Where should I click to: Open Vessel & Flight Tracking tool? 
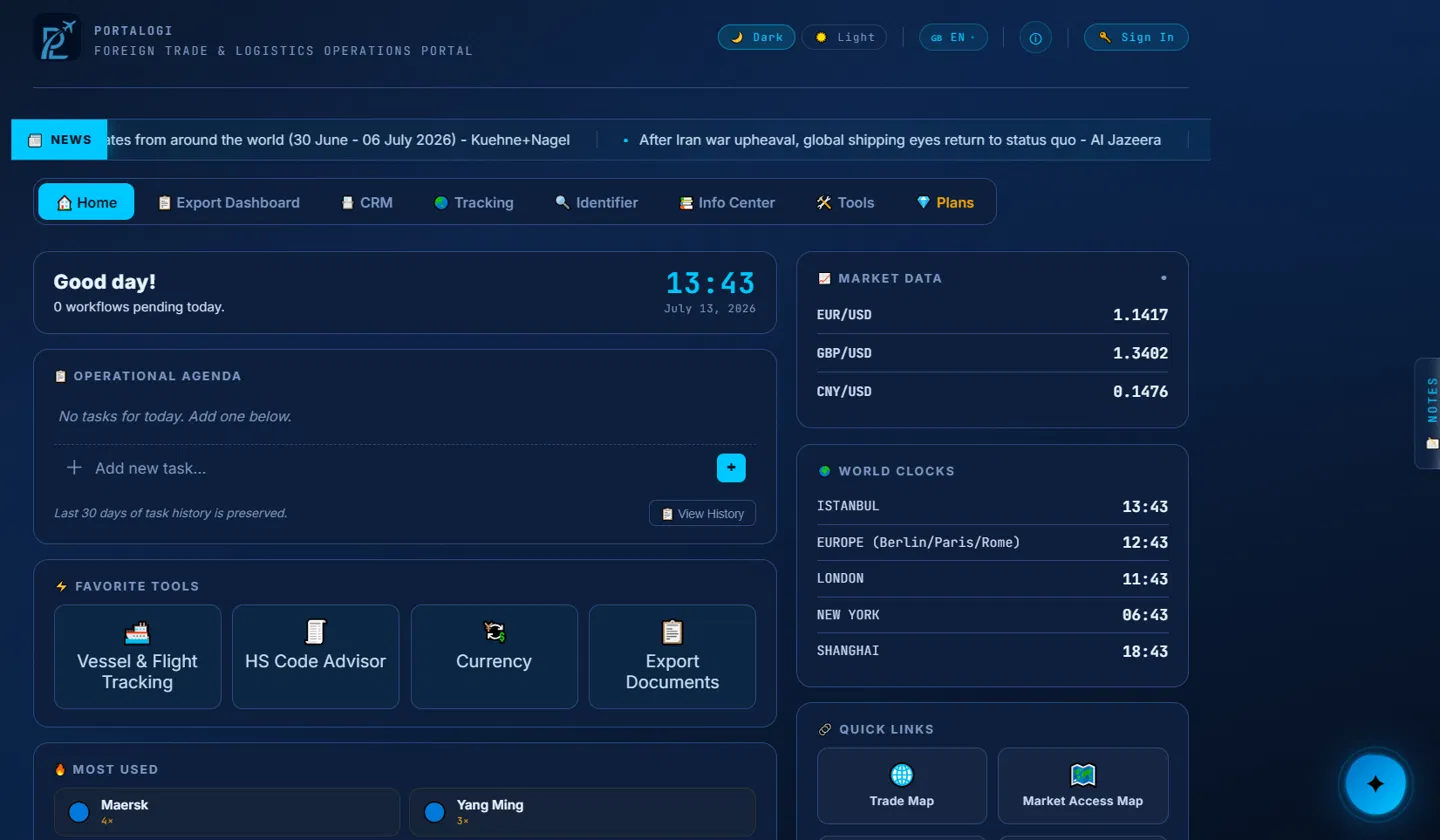(x=138, y=657)
